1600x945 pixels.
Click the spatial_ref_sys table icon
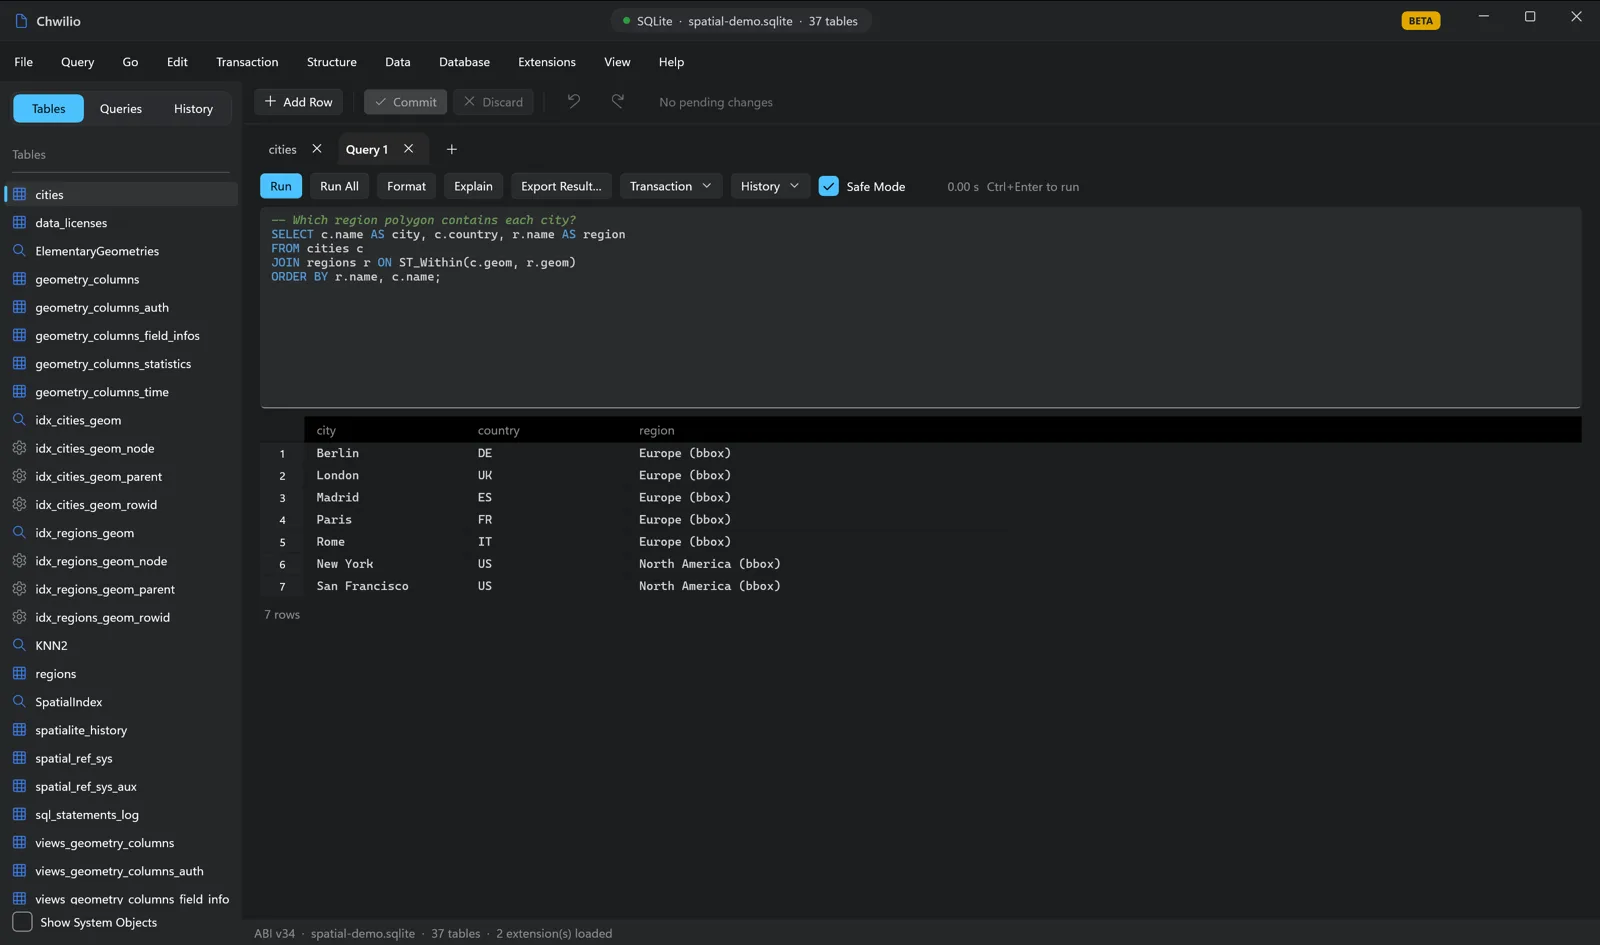(x=19, y=758)
